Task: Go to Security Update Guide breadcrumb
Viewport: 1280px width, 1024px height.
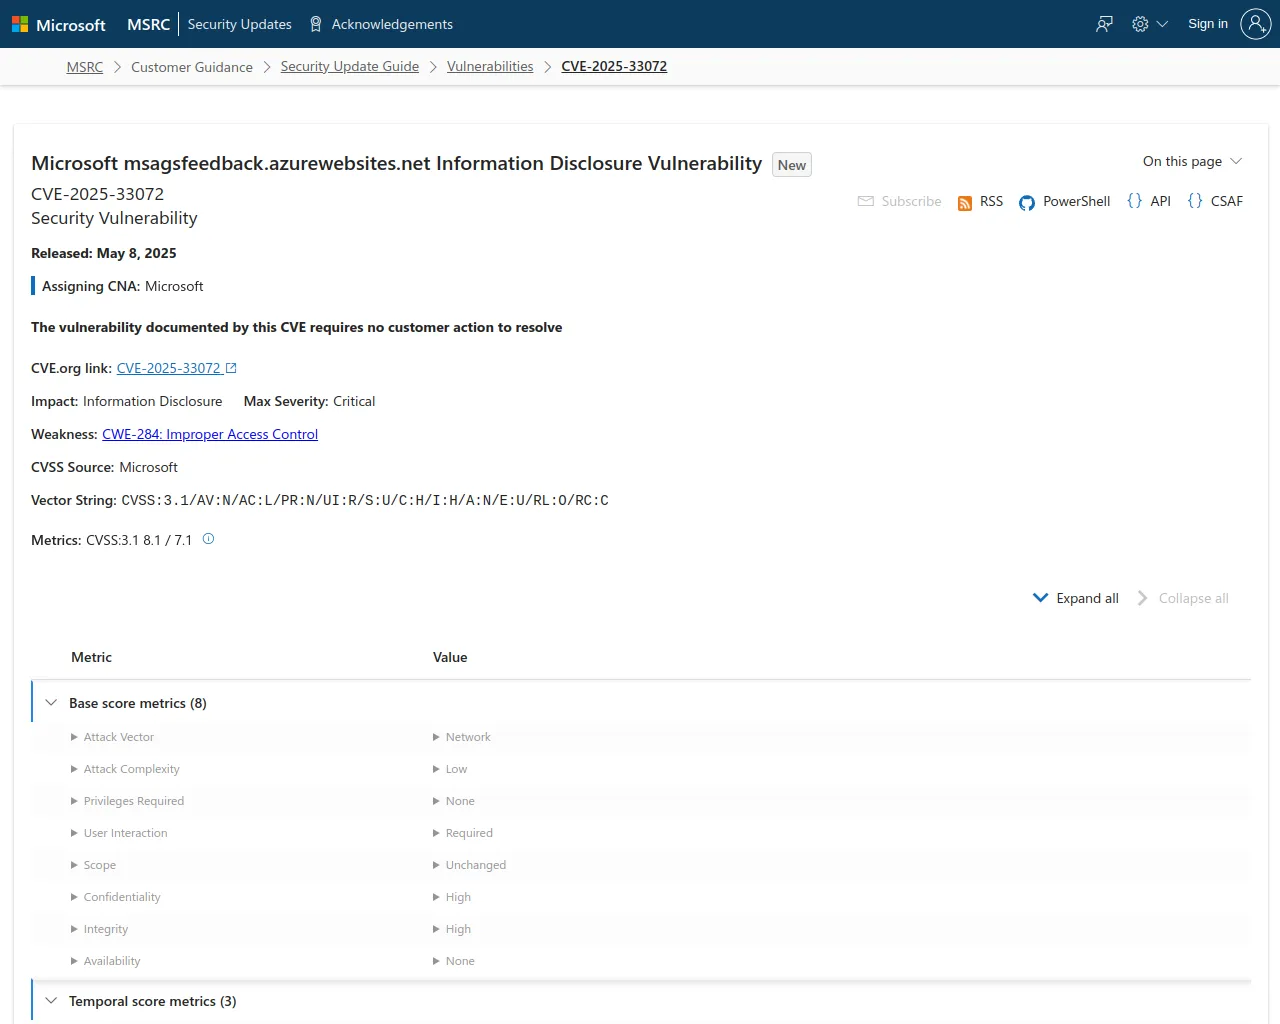Action: click(350, 66)
